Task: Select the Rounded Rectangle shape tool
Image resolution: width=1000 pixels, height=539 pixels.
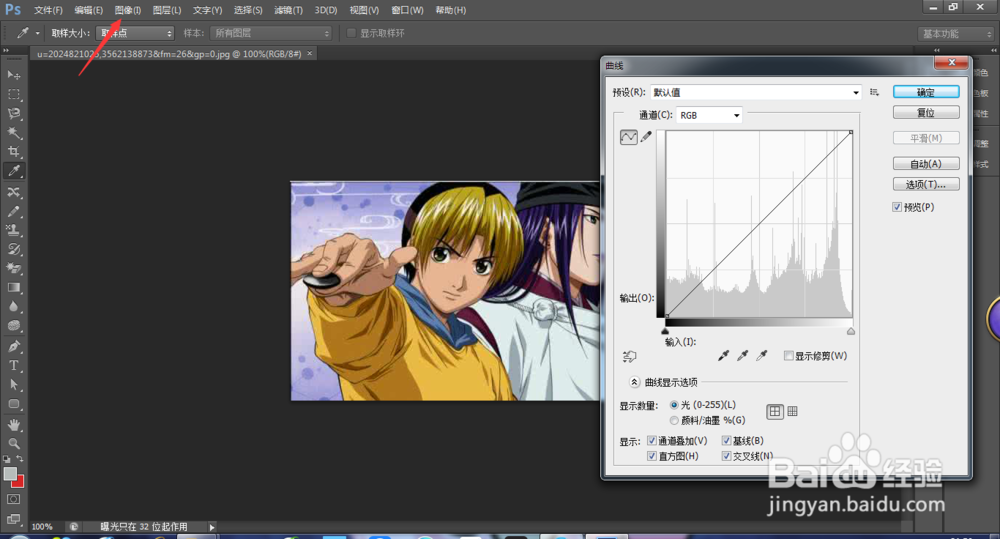Action: 13,404
